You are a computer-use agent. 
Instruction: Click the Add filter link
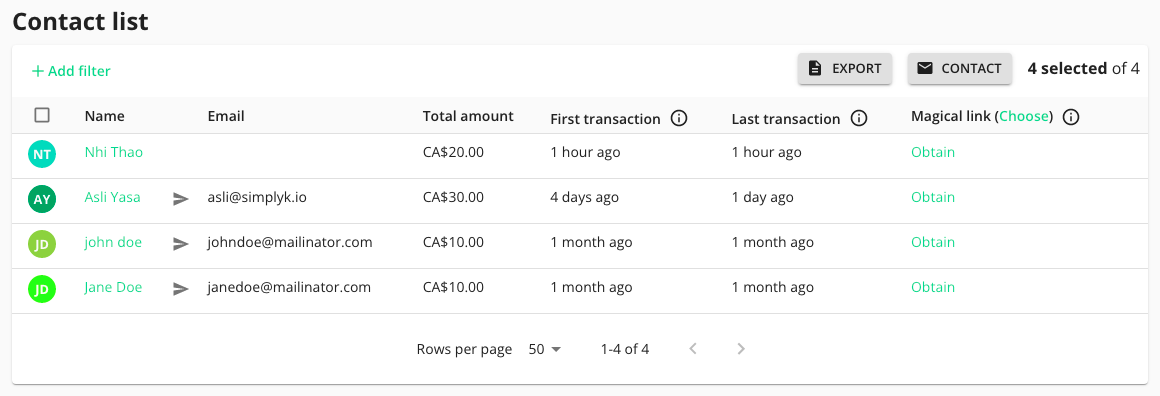71,71
